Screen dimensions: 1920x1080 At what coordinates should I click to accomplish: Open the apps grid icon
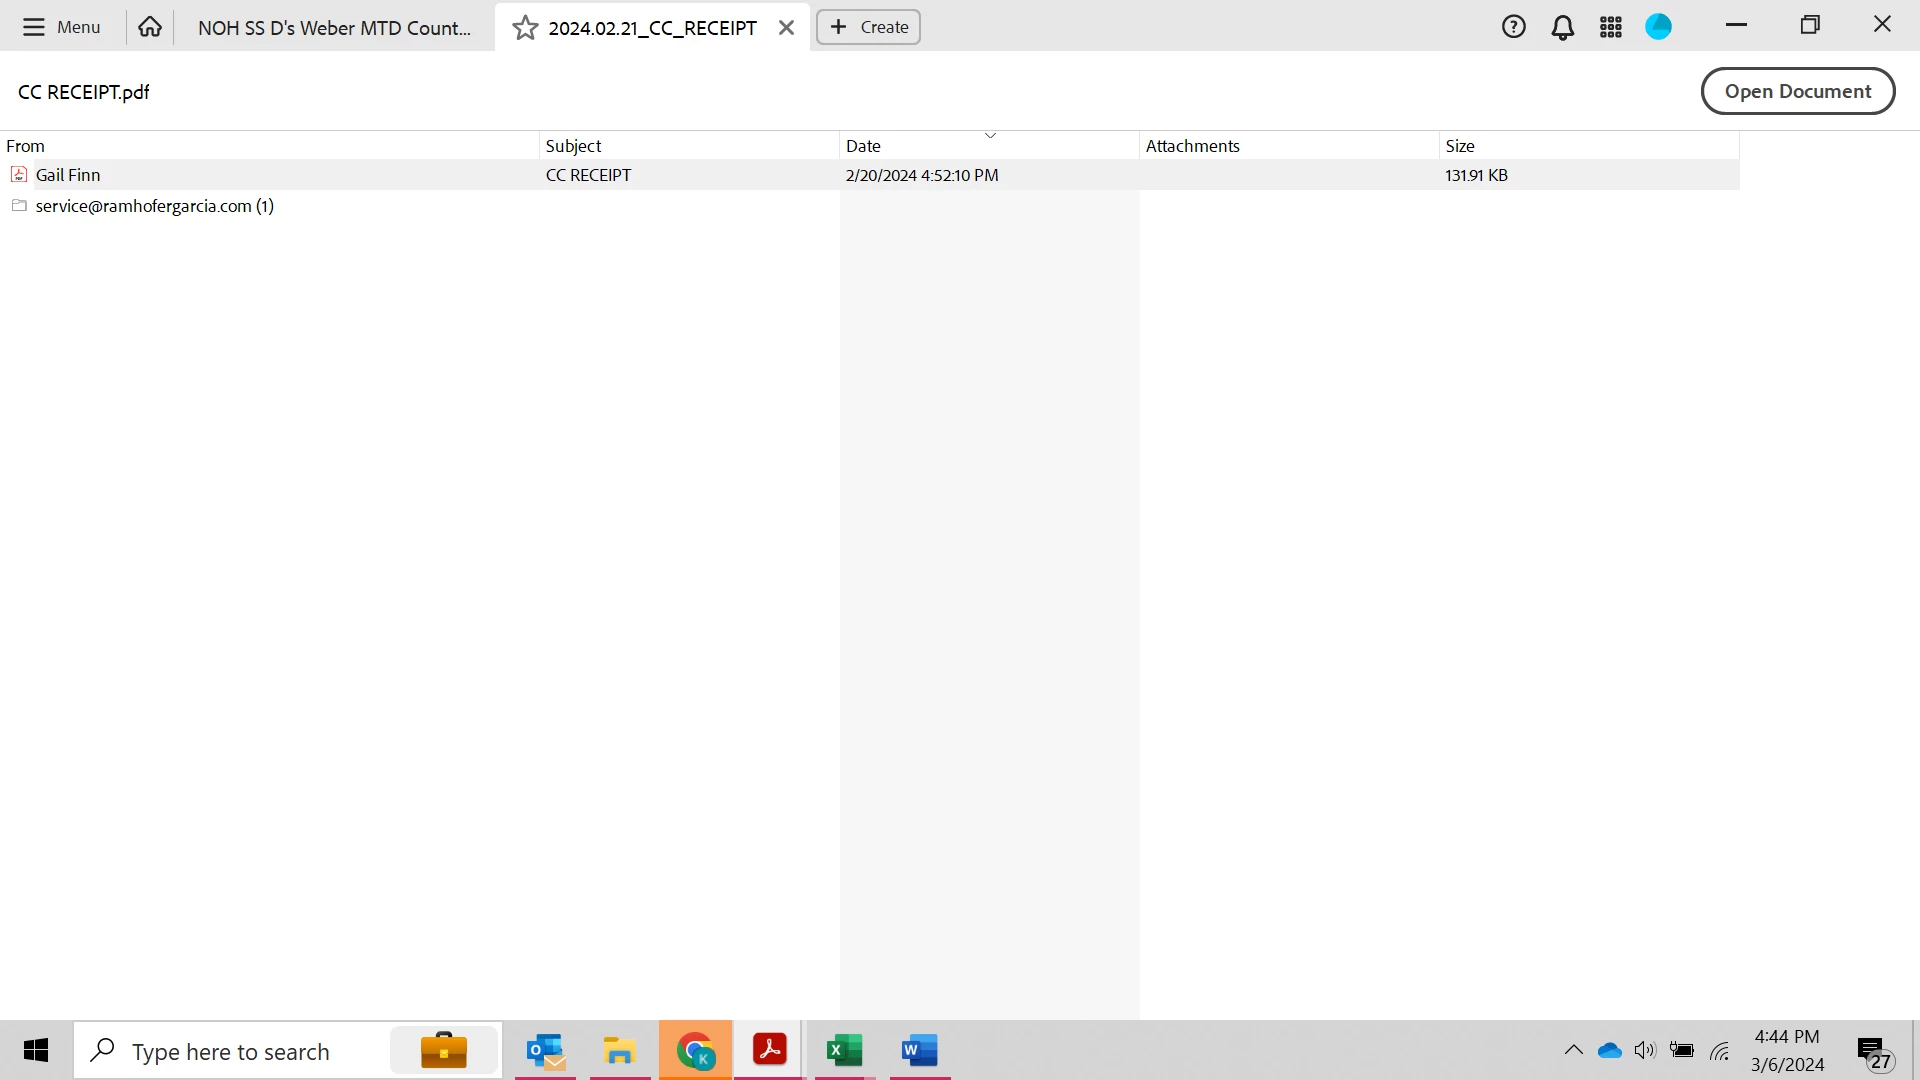[1610, 27]
